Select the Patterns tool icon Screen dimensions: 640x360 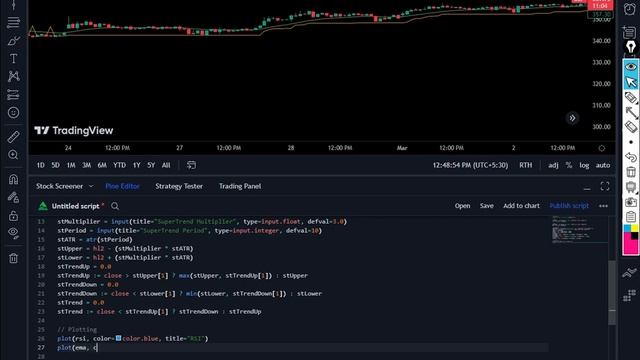13,76
